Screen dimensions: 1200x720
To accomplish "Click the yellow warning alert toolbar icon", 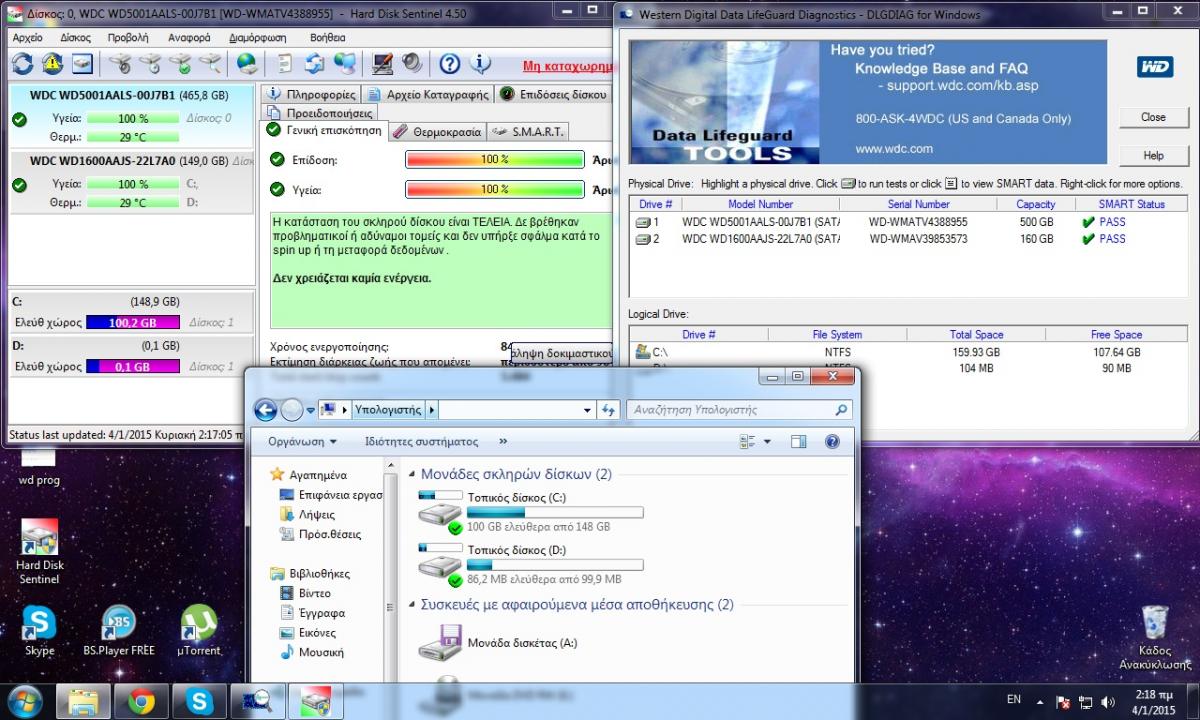I will point(52,64).
